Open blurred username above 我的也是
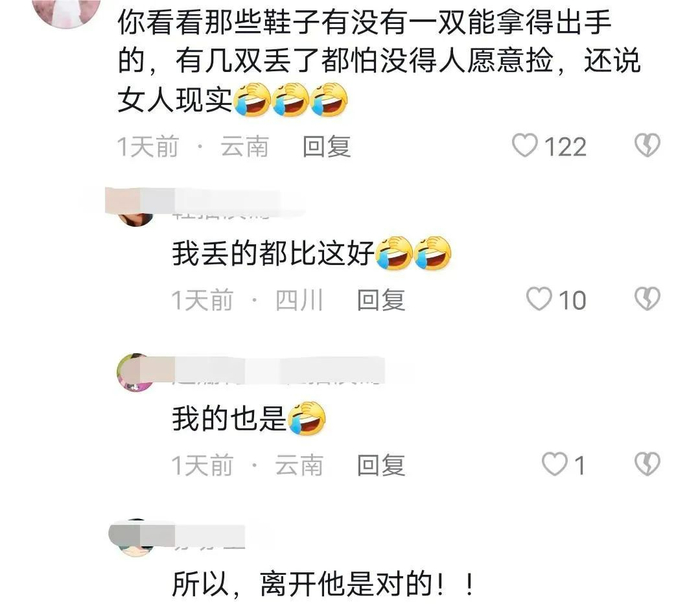The image size is (700, 604). pos(277,371)
